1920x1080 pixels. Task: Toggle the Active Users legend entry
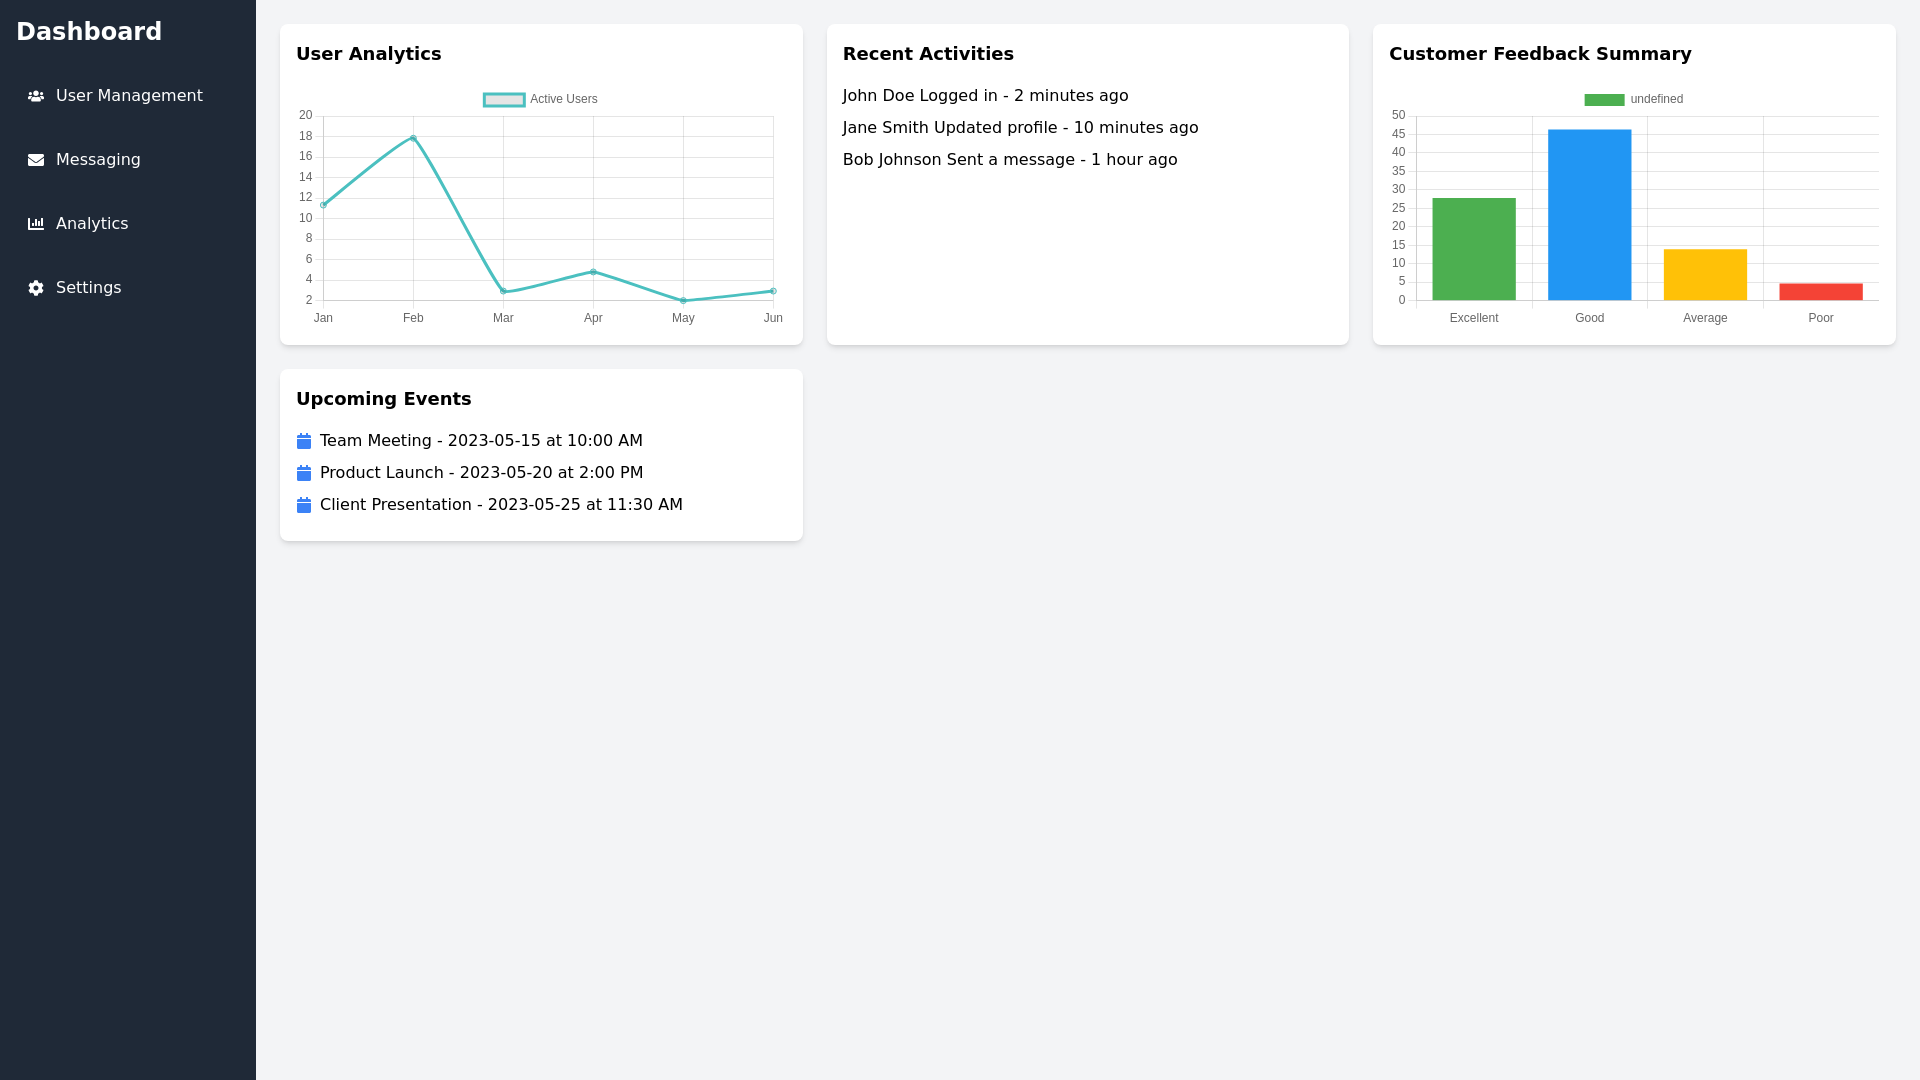pos(540,99)
